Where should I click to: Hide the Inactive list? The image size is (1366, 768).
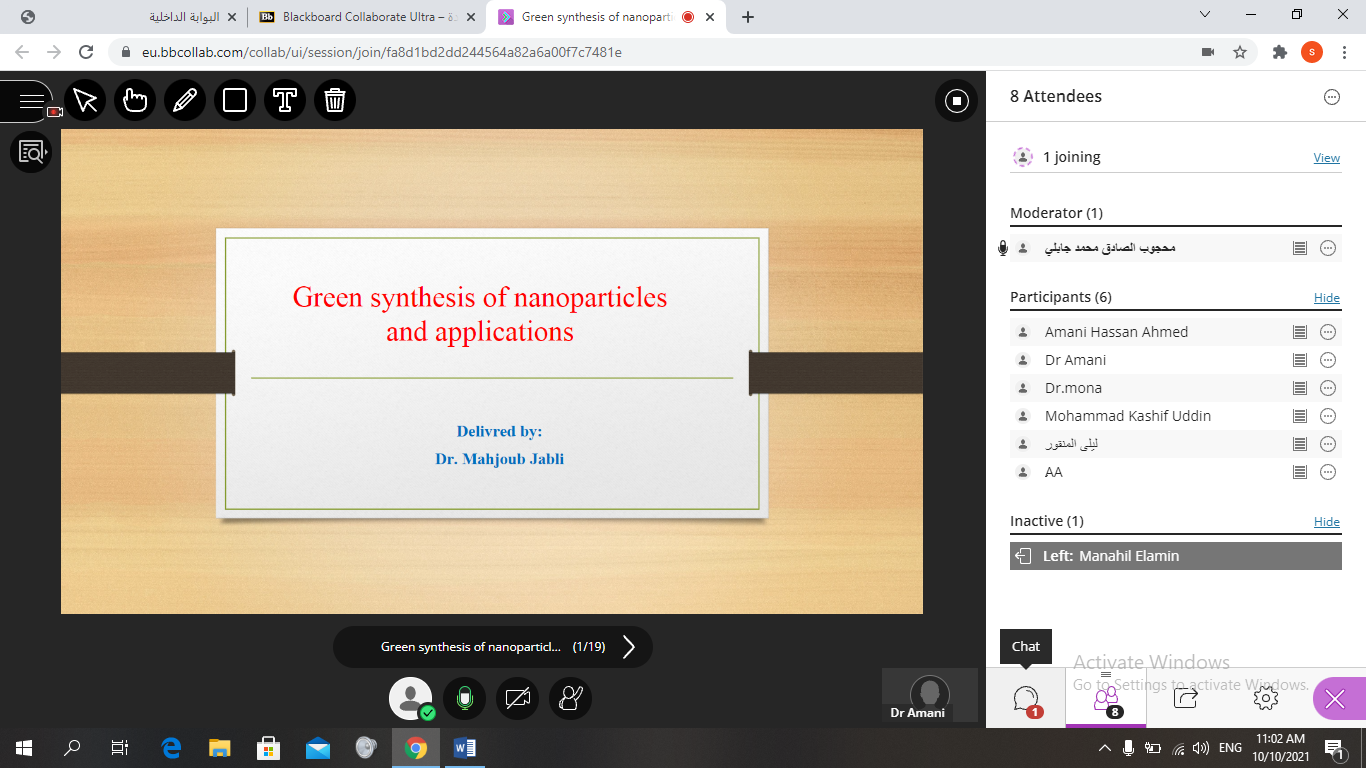[x=1327, y=522]
